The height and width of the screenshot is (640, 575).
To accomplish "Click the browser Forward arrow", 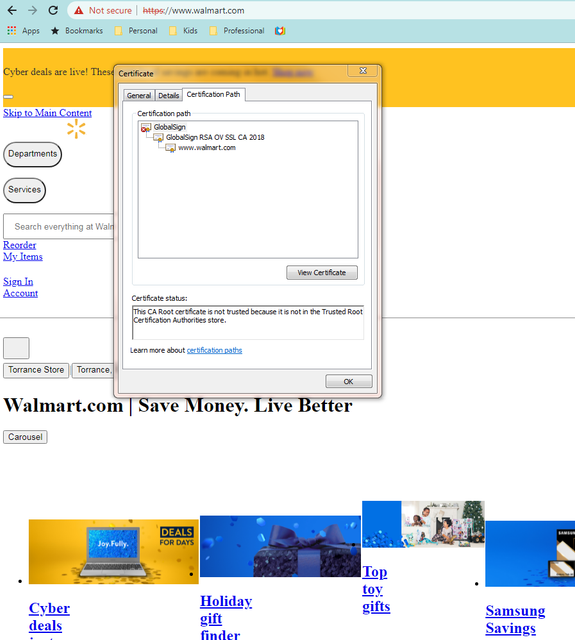I will pyautogui.click(x=33, y=10).
